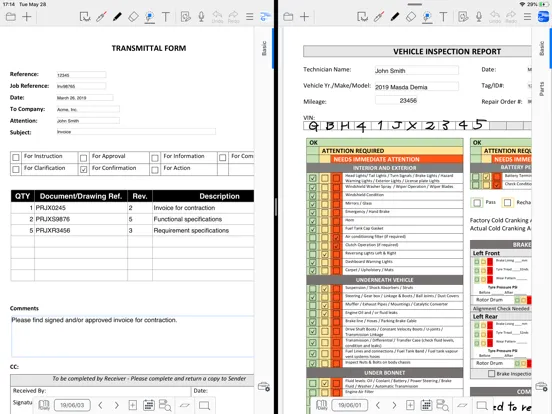552x414 pixels.
Task: Open the toolbox settings icon in left window
Action: (264, 387)
